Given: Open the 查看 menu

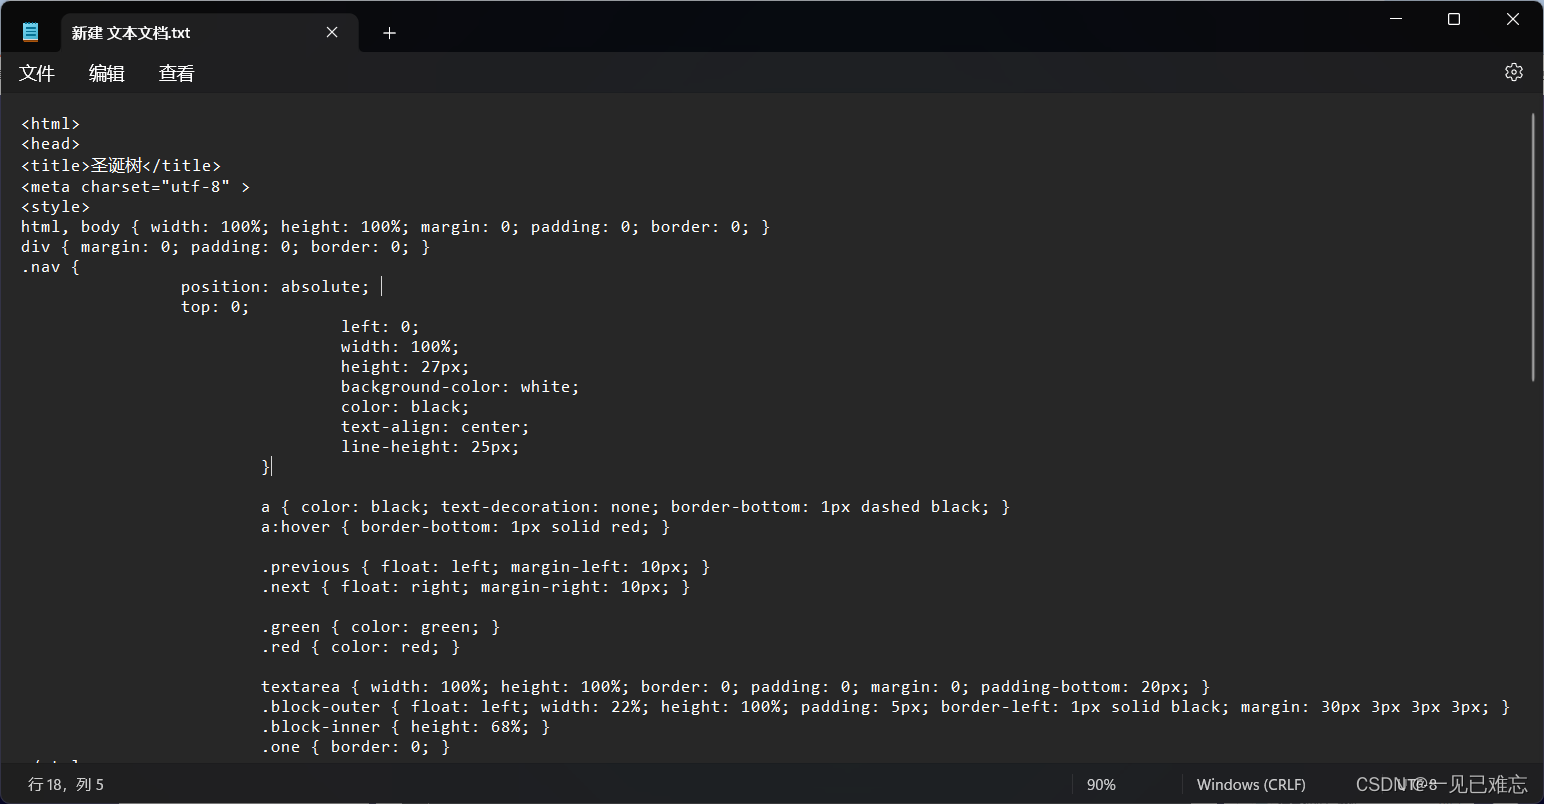Looking at the screenshot, I should 176,73.
